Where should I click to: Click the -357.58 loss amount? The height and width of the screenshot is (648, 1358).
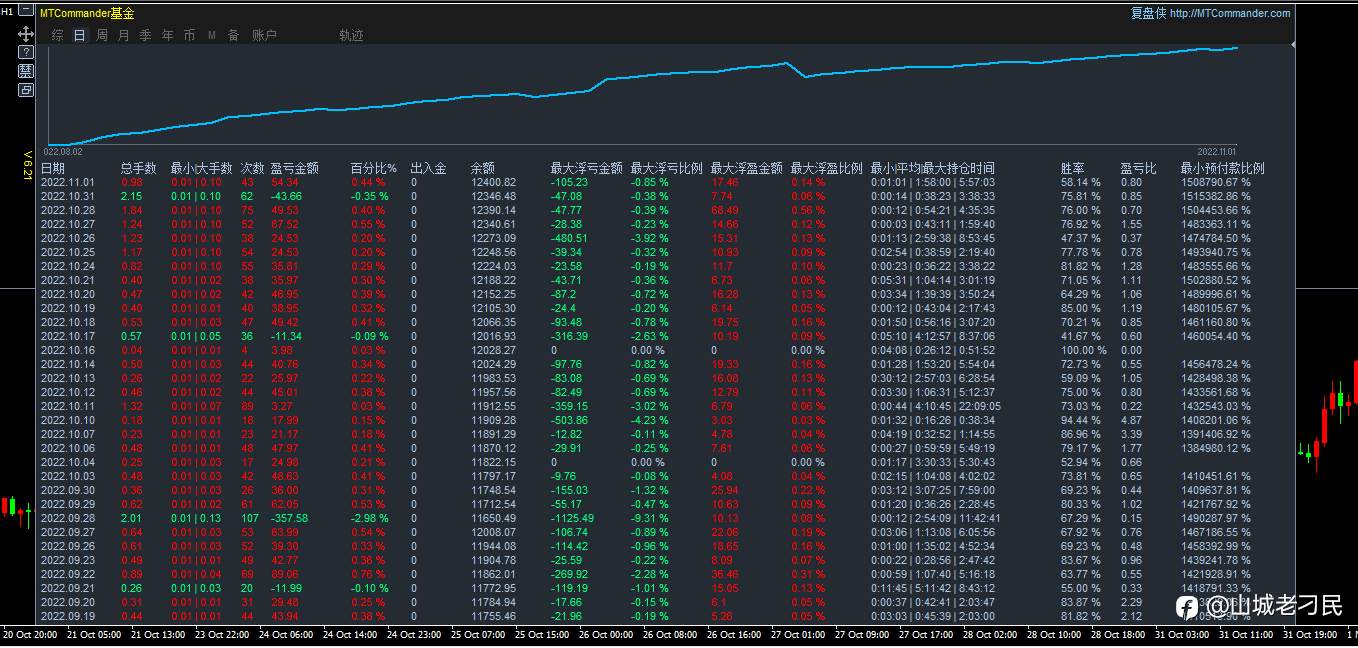point(289,518)
